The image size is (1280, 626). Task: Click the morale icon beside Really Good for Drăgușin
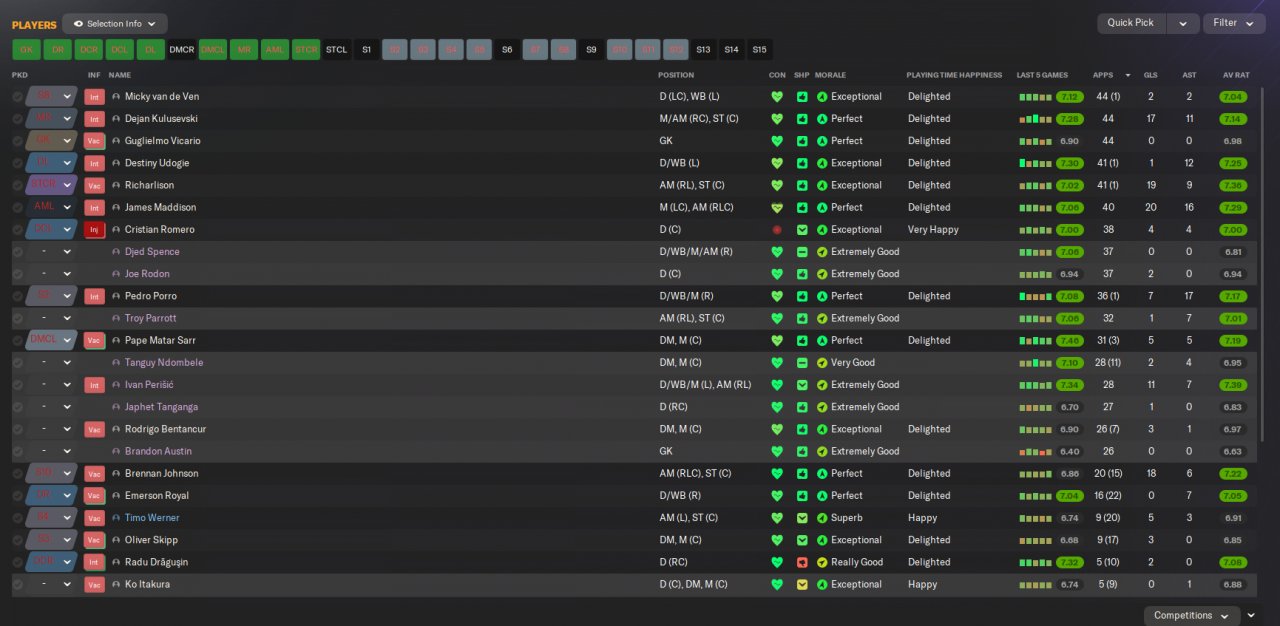822,563
